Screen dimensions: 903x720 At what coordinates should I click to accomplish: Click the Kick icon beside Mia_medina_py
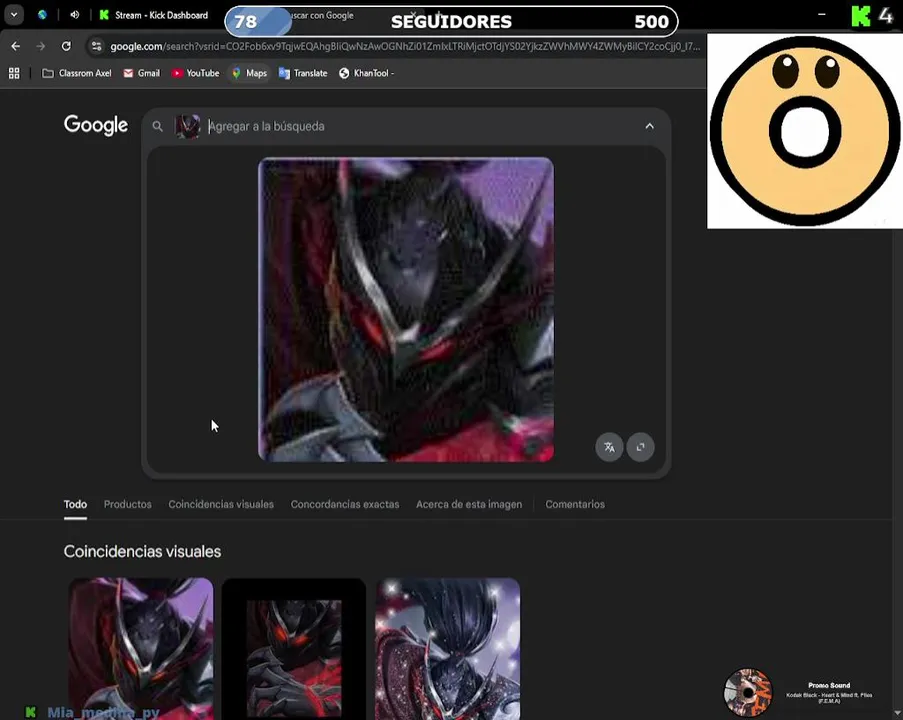pyautogui.click(x=31, y=713)
